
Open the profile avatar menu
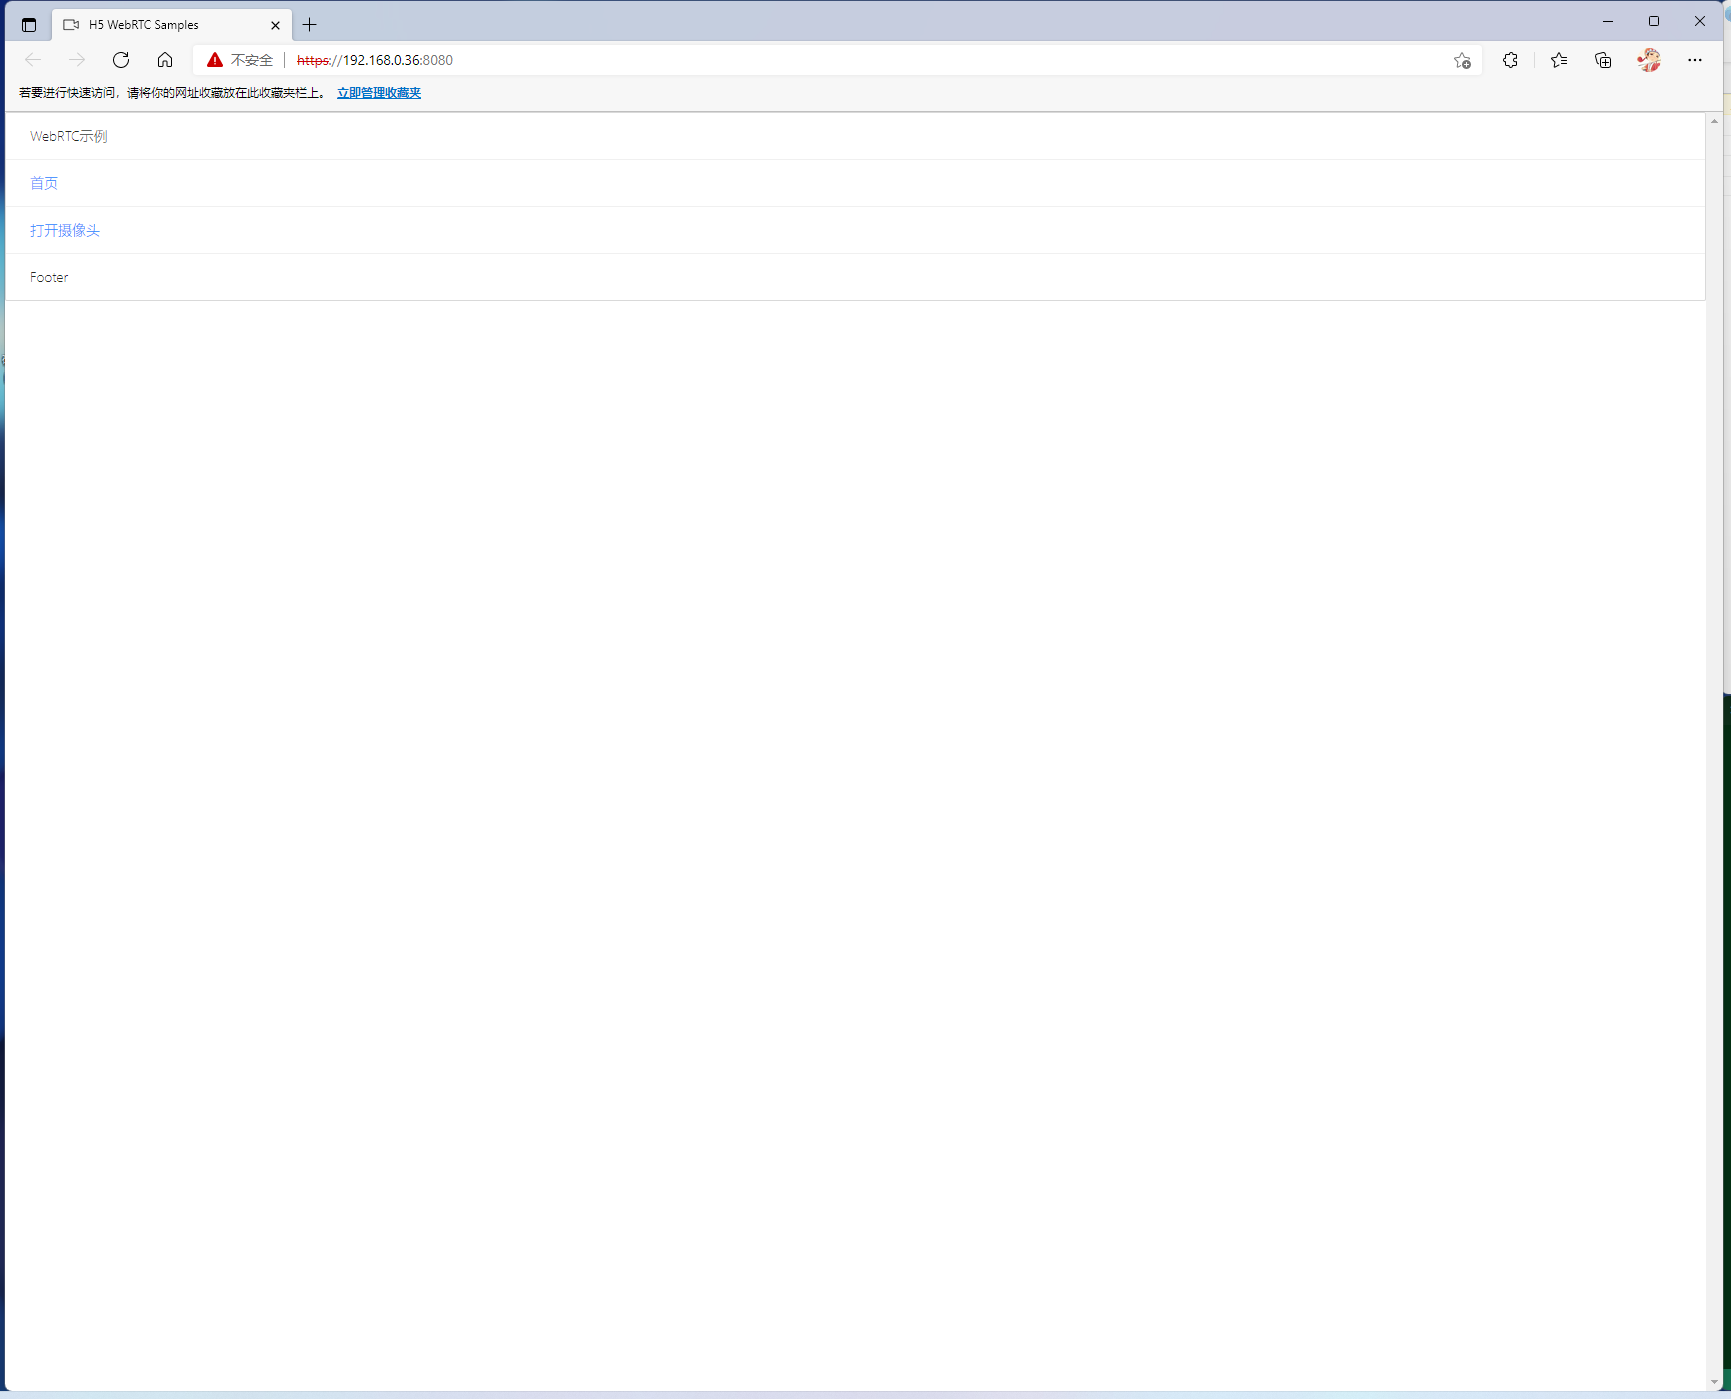[1649, 60]
